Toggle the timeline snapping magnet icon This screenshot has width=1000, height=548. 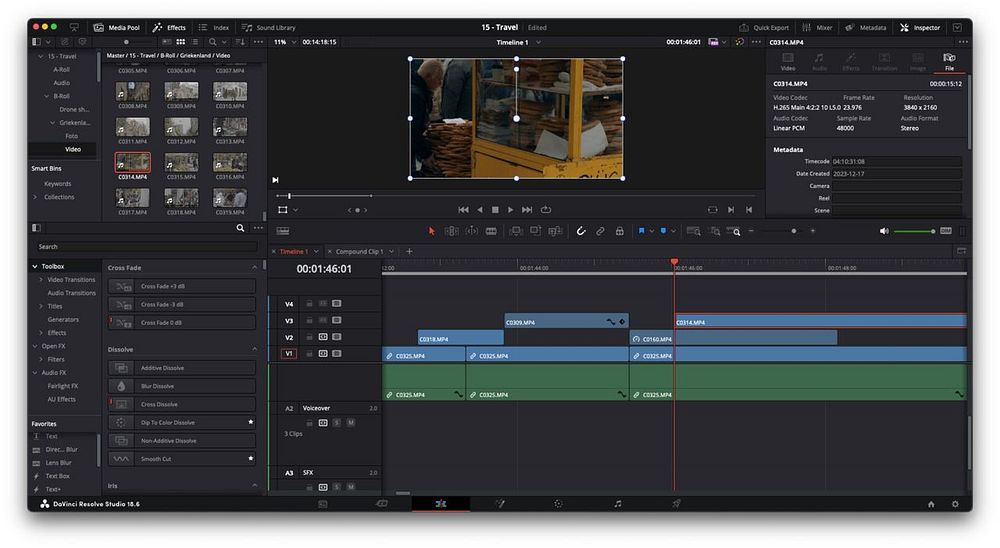(581, 231)
